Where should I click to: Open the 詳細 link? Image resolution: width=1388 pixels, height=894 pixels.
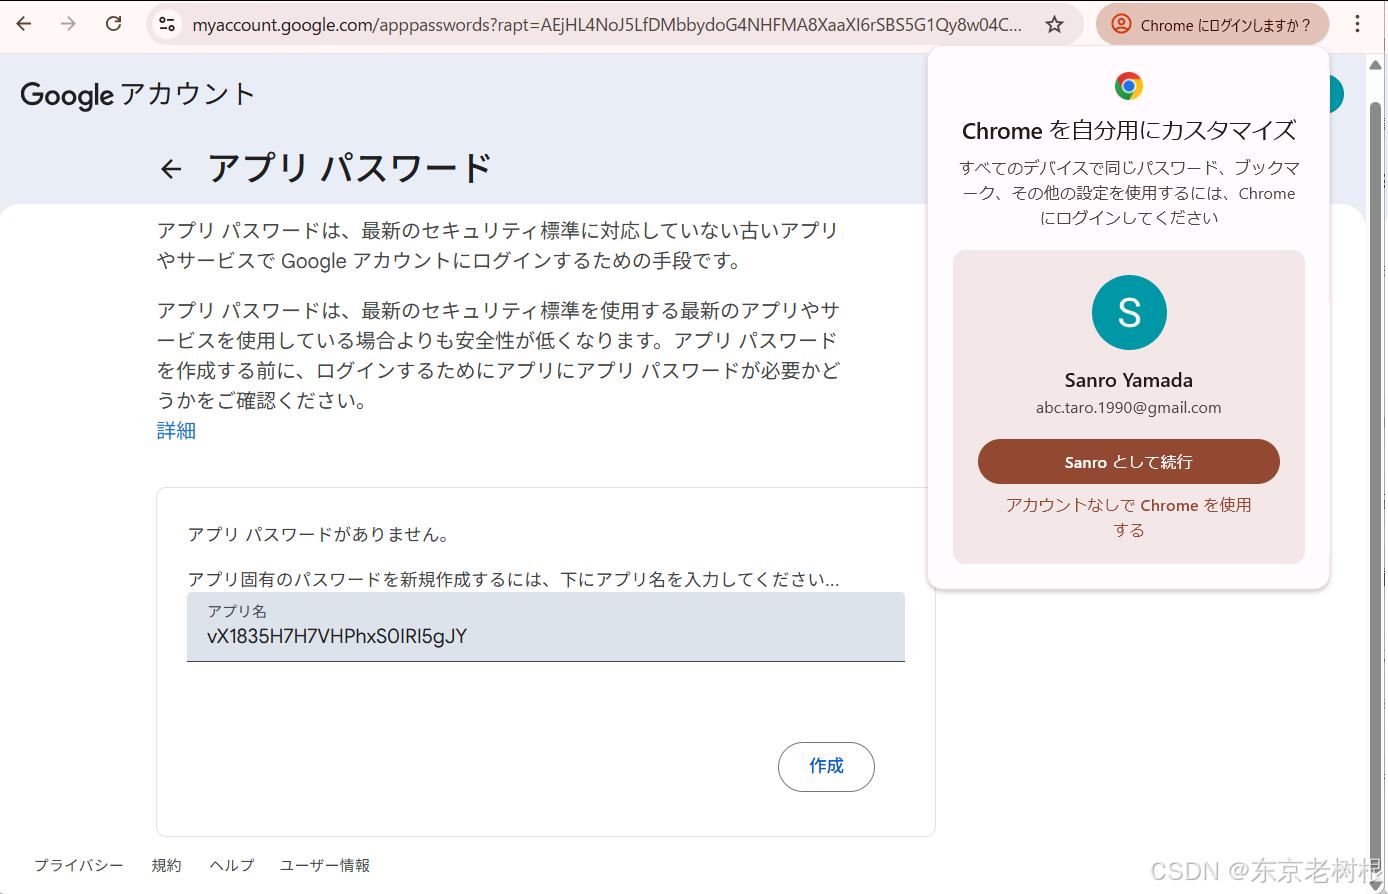pyautogui.click(x=176, y=431)
